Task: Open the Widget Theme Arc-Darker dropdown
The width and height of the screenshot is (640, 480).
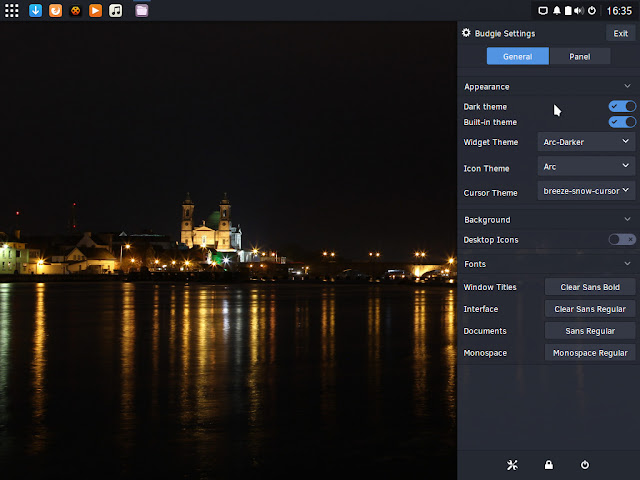Action: [x=586, y=142]
